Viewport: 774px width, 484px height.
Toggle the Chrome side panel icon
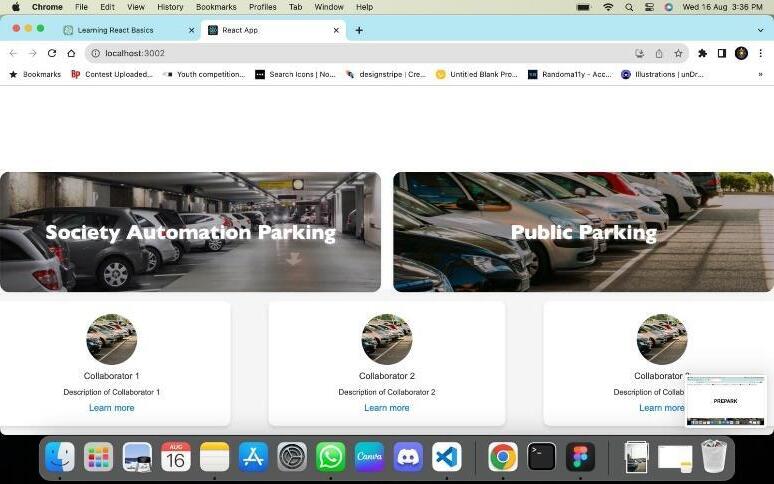(722, 53)
